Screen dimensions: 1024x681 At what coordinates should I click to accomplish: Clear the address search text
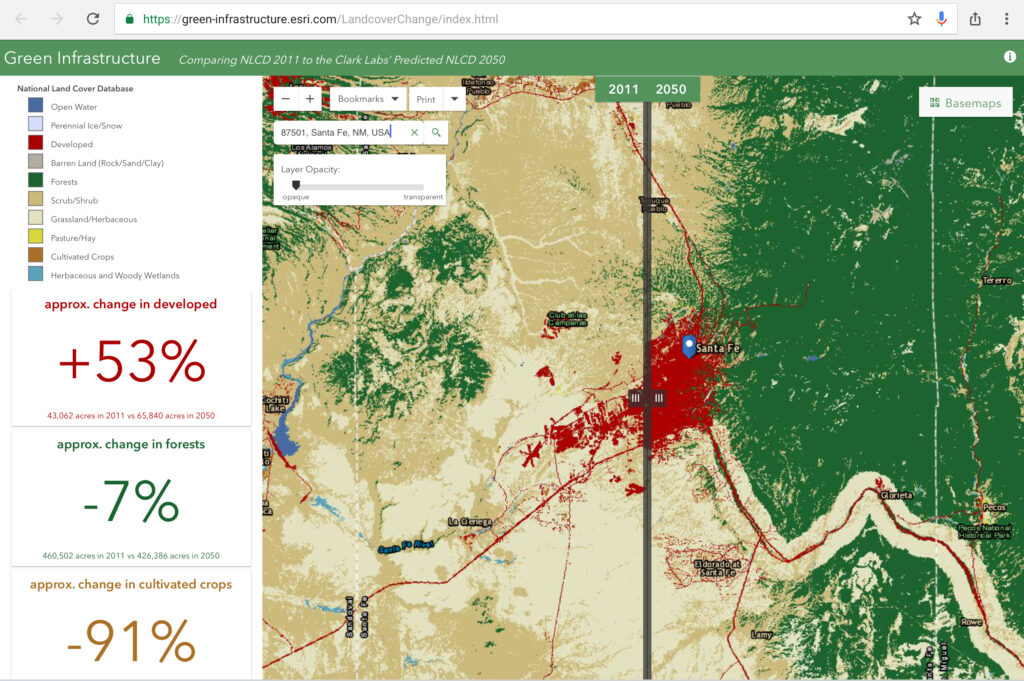414,132
